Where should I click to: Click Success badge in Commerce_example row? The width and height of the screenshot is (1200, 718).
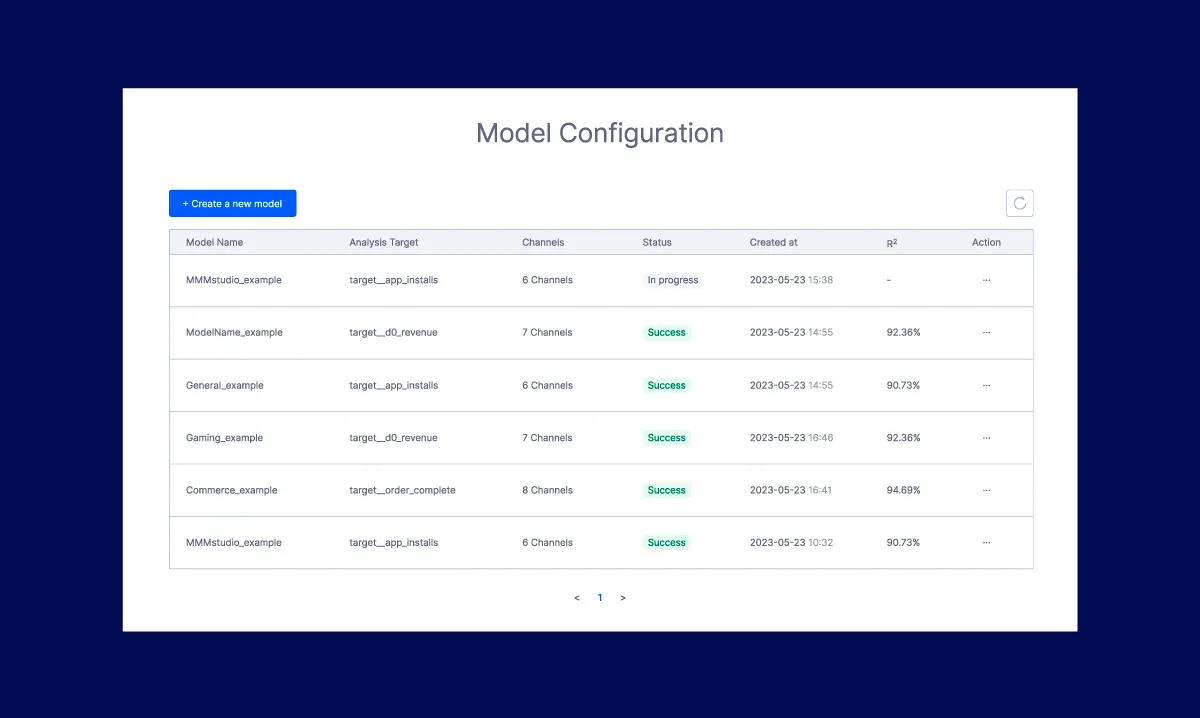click(x=667, y=490)
